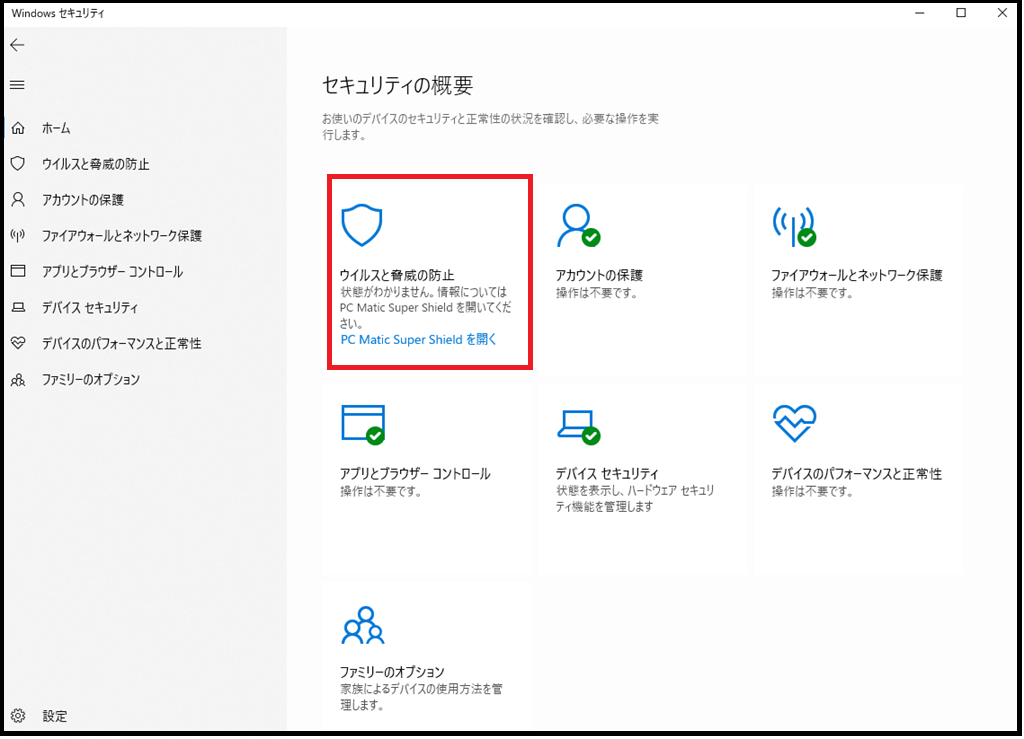Click the デバイス セキュリティ tile title
Viewport: 1024px width, 739px height.
(607, 474)
